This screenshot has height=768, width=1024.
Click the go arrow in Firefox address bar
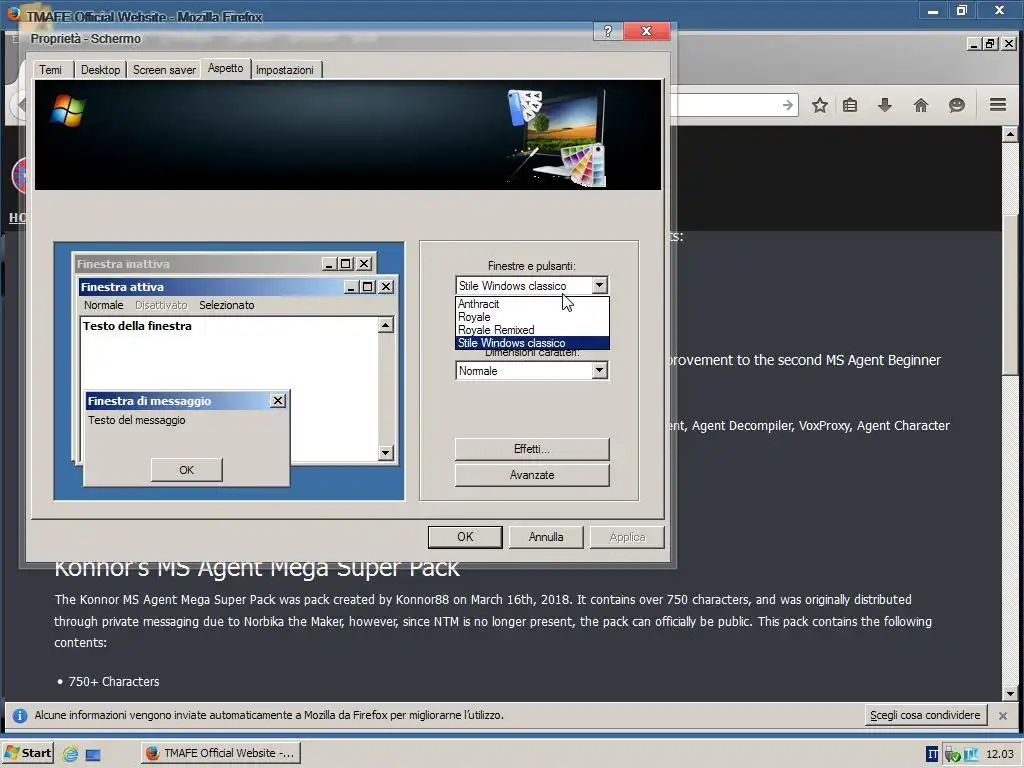(x=788, y=105)
